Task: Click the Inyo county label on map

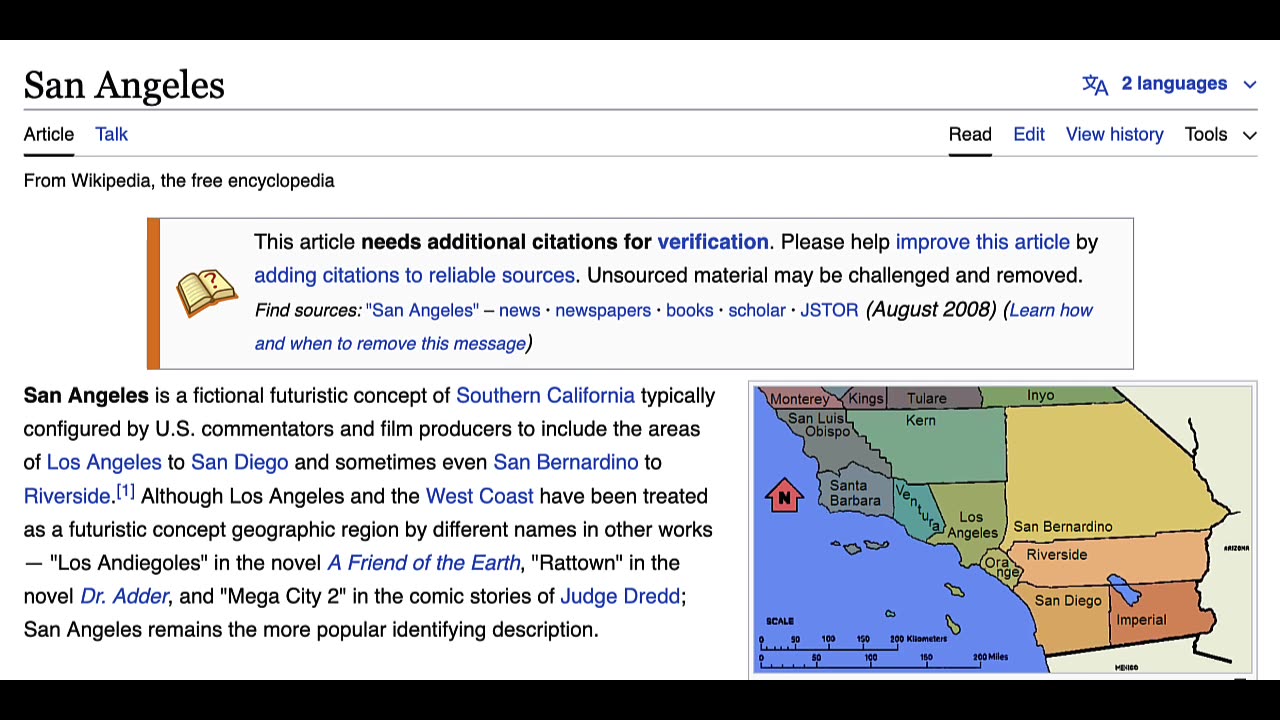Action: click(x=1040, y=395)
